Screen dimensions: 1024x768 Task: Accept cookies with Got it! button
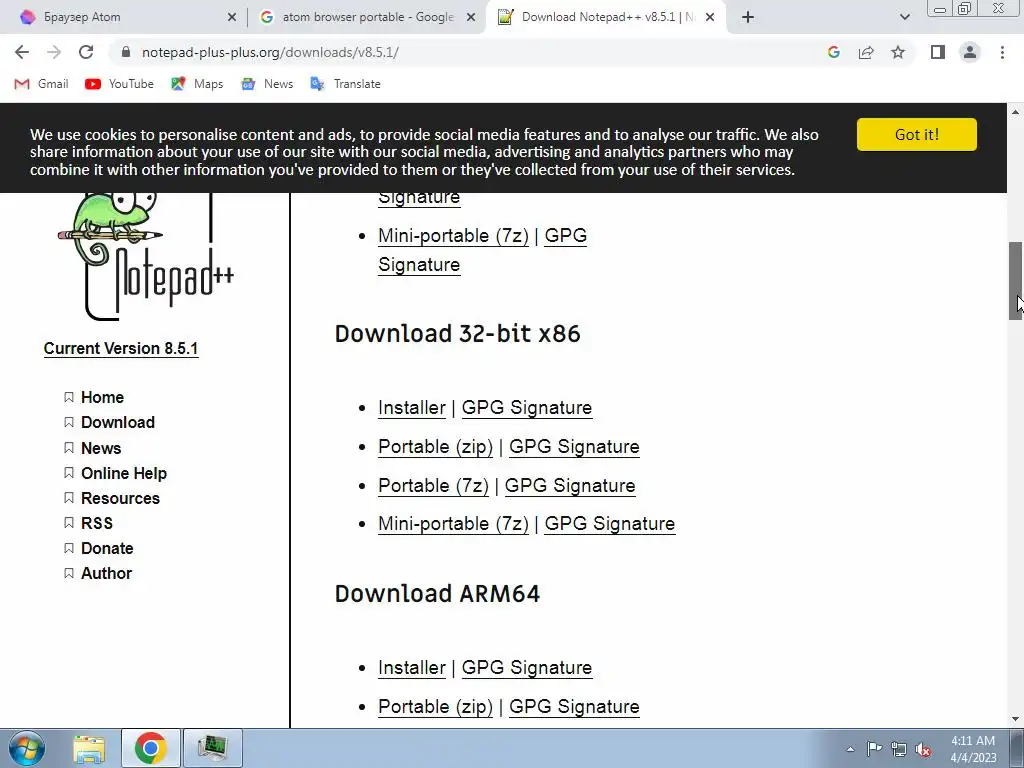[x=917, y=135]
